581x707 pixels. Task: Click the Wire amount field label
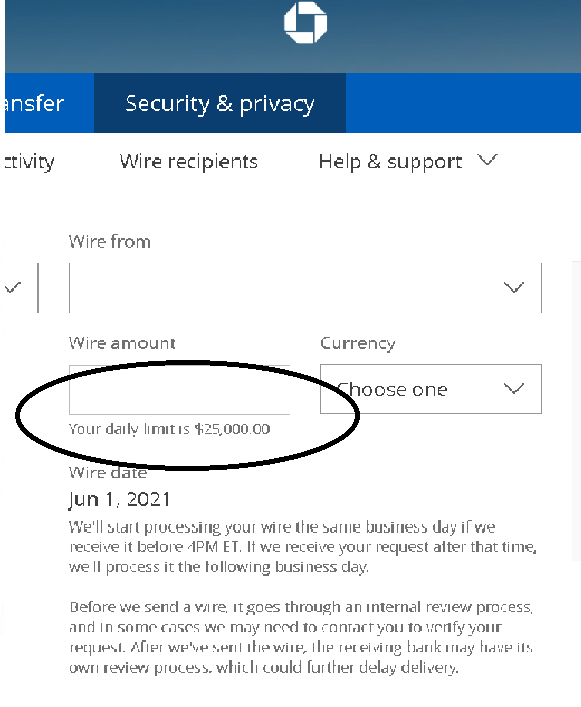[x=122, y=343]
